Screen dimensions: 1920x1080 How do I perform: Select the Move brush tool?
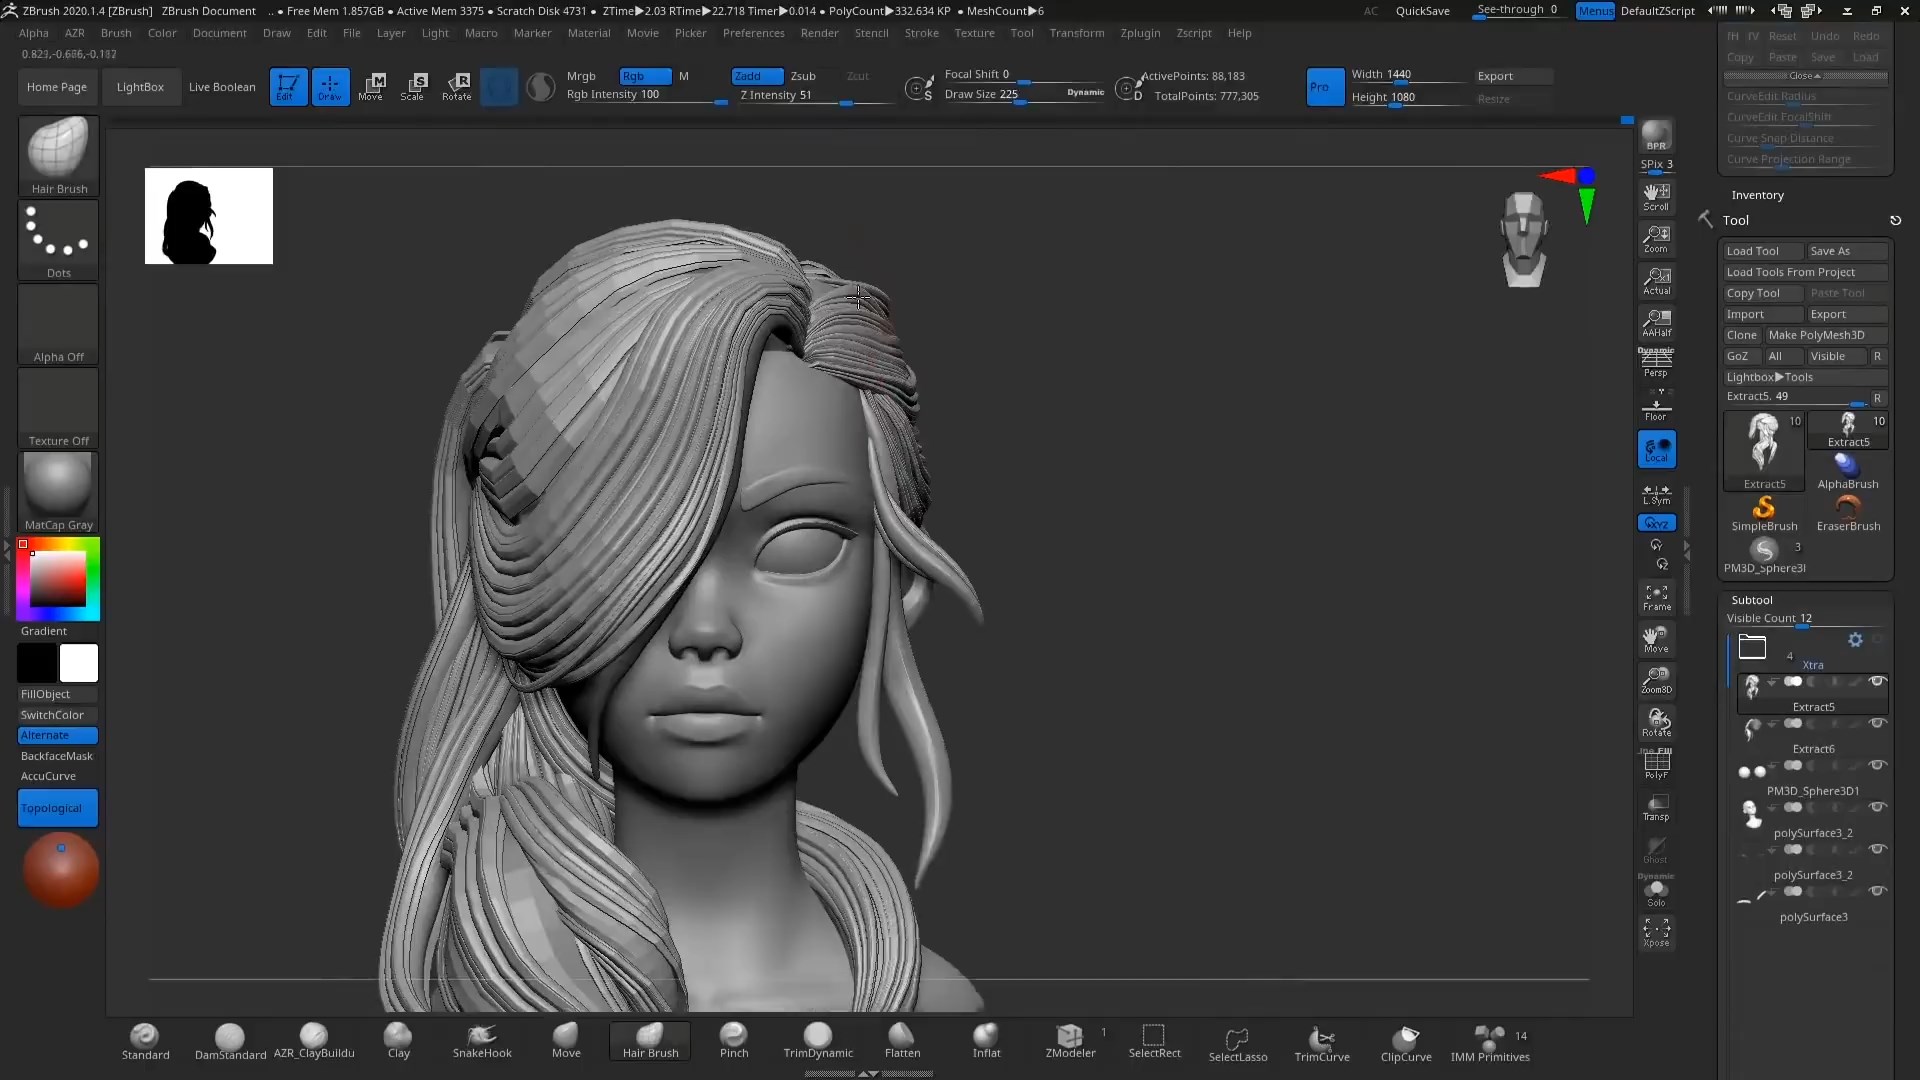pyautogui.click(x=564, y=1038)
